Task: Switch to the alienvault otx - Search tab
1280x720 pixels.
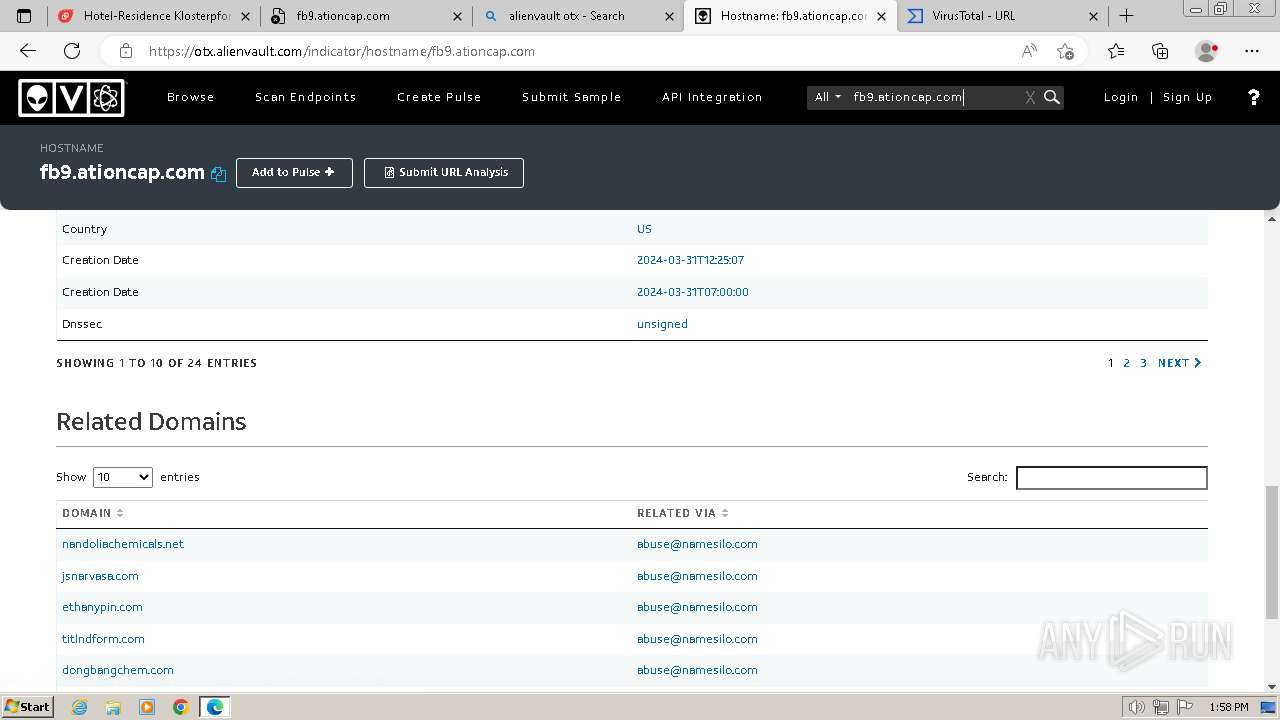Action: (x=577, y=16)
